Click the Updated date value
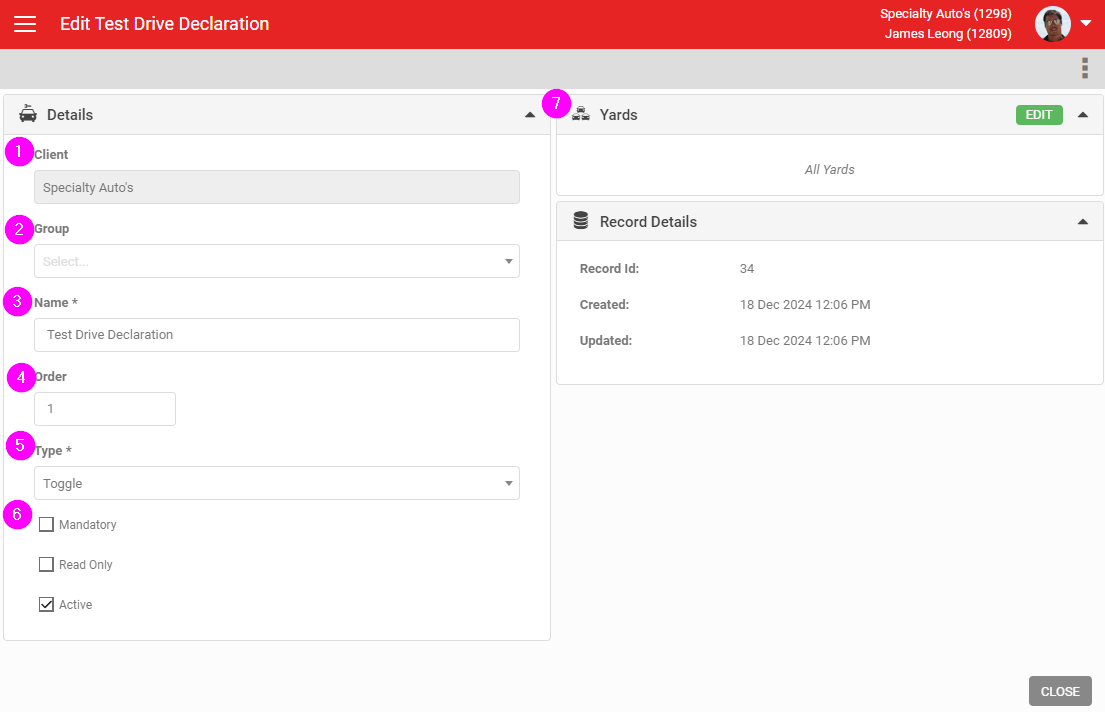The width and height of the screenshot is (1105, 712). [x=805, y=340]
